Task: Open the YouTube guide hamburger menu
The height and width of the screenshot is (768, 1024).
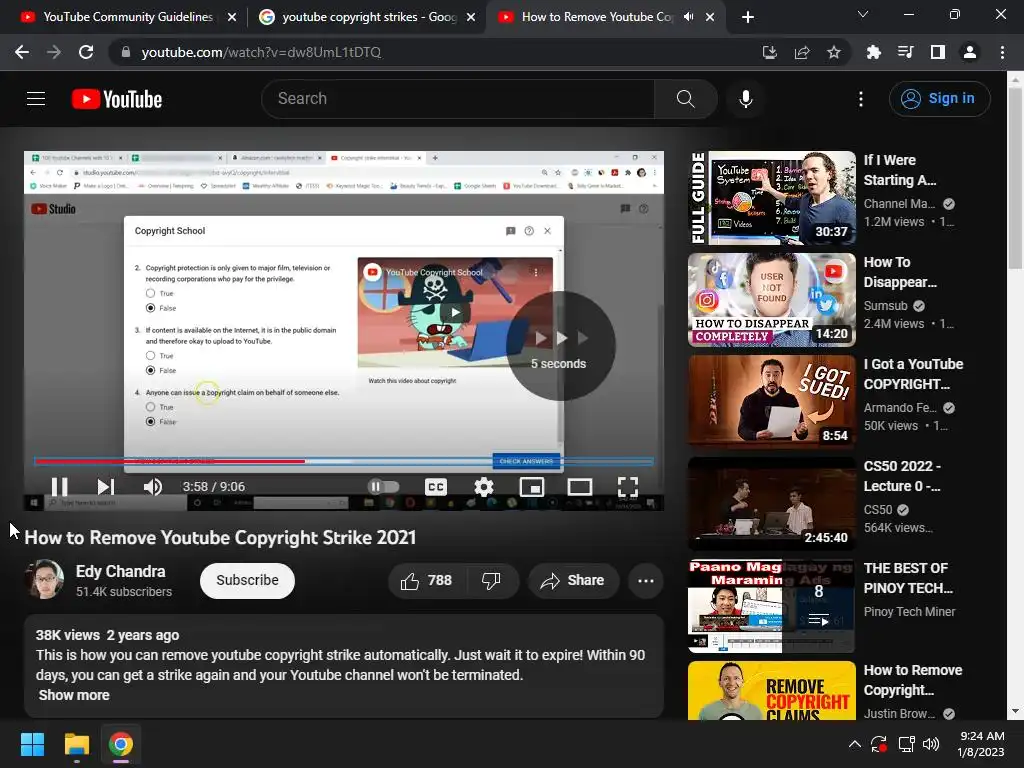Action: tap(36, 99)
